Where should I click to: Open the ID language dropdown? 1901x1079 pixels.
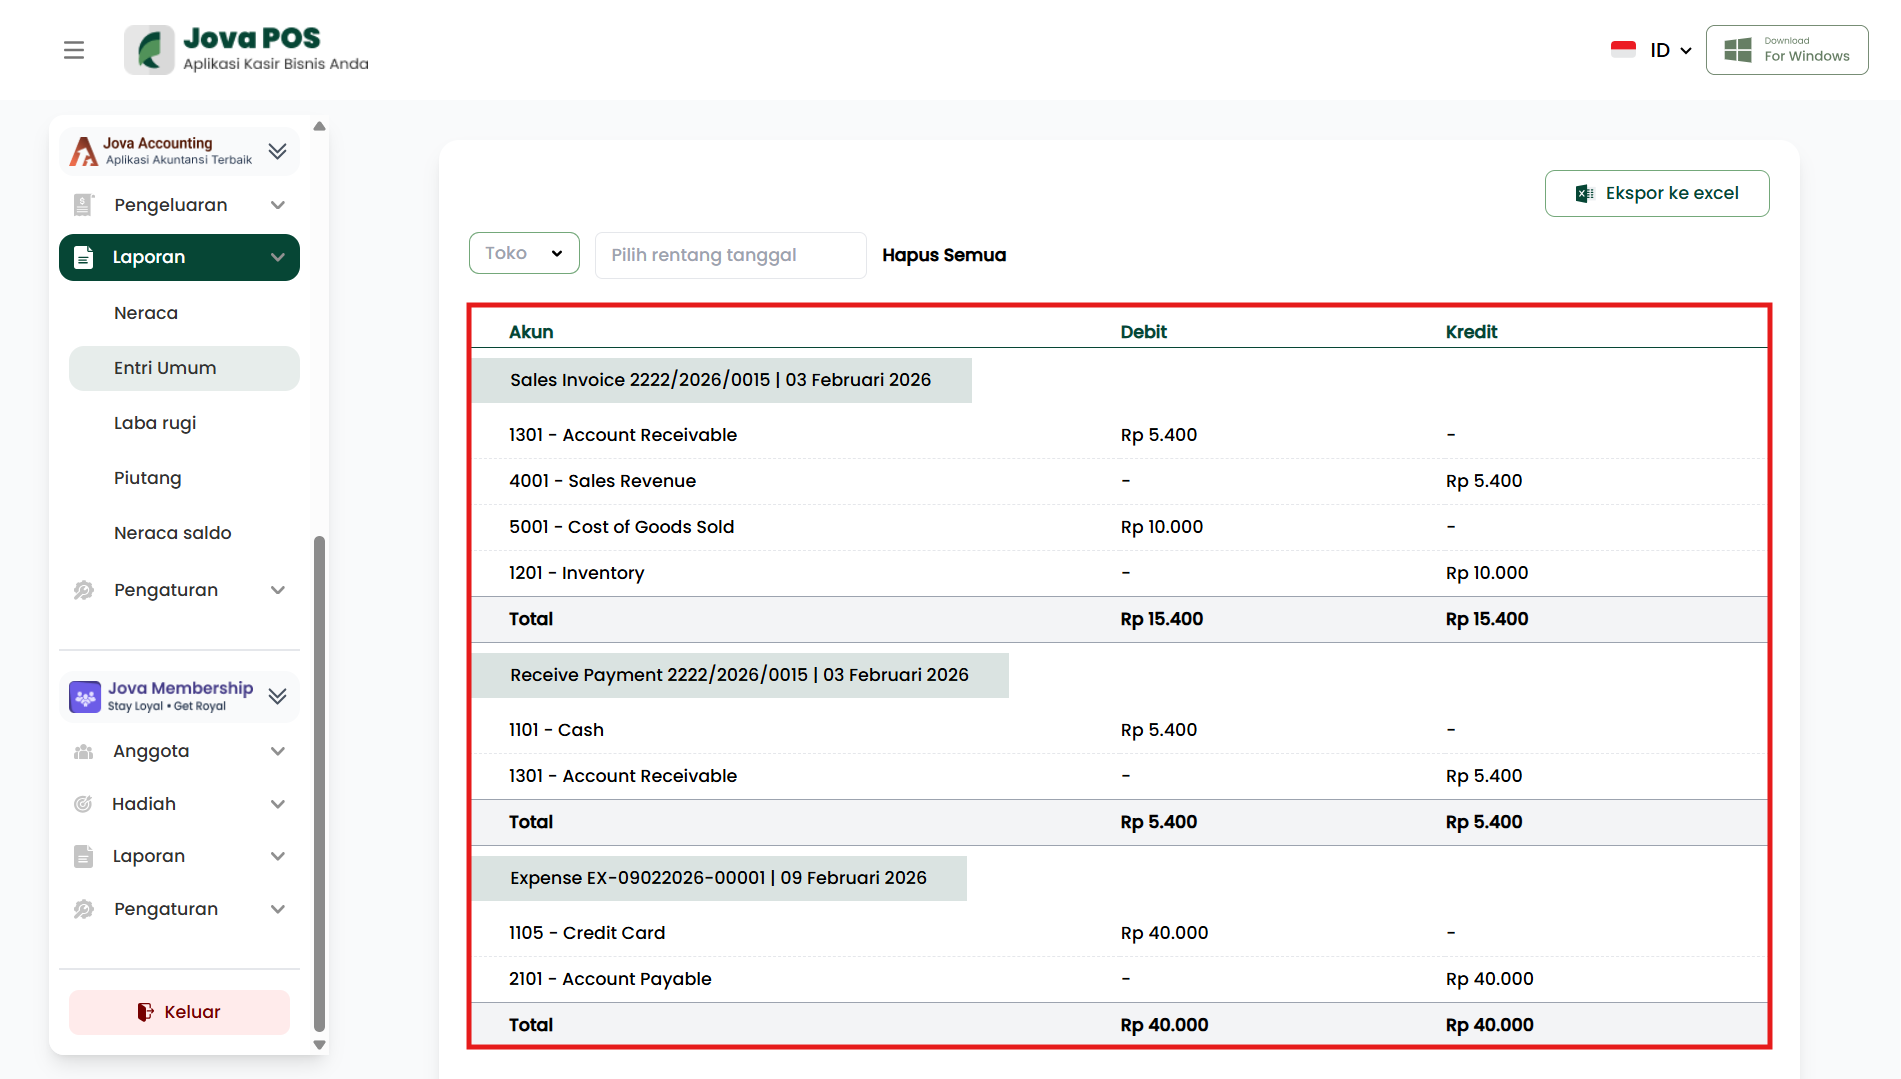(x=1670, y=50)
